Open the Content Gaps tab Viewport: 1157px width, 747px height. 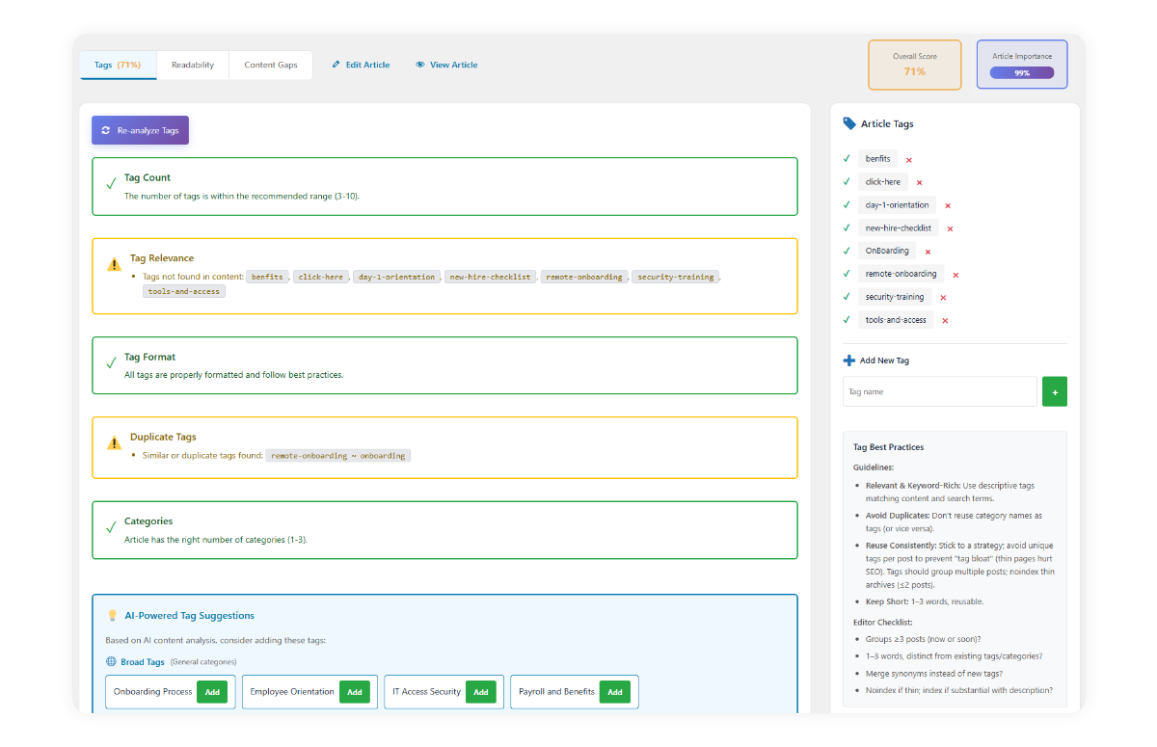click(x=271, y=65)
